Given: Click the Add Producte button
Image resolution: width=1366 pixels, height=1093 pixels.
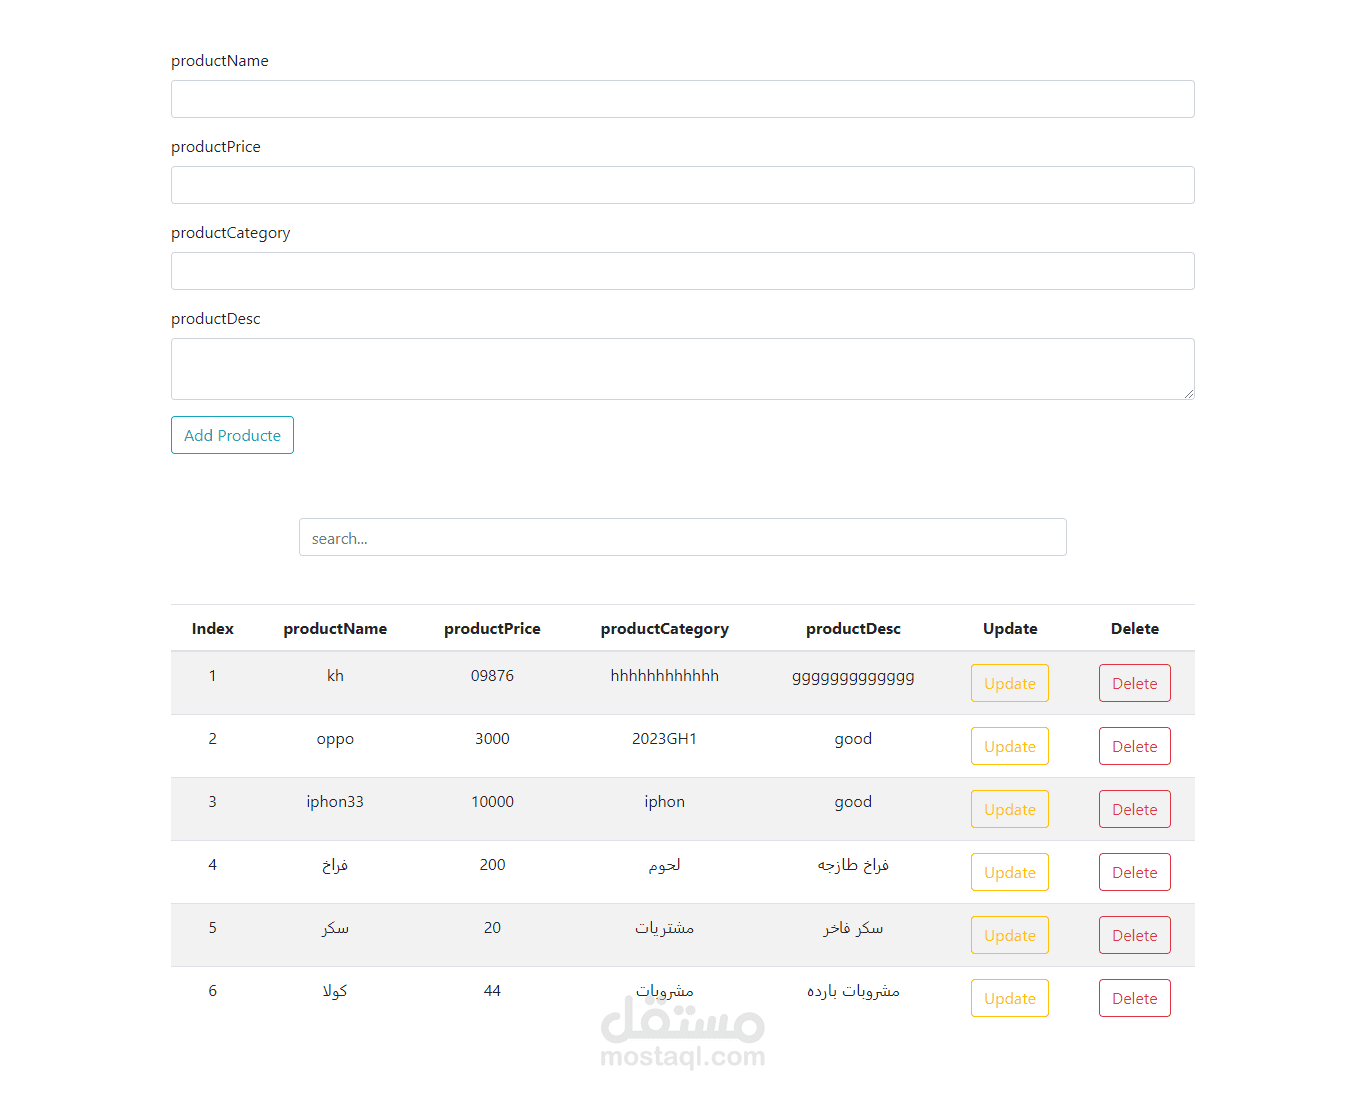Looking at the screenshot, I should (x=232, y=435).
